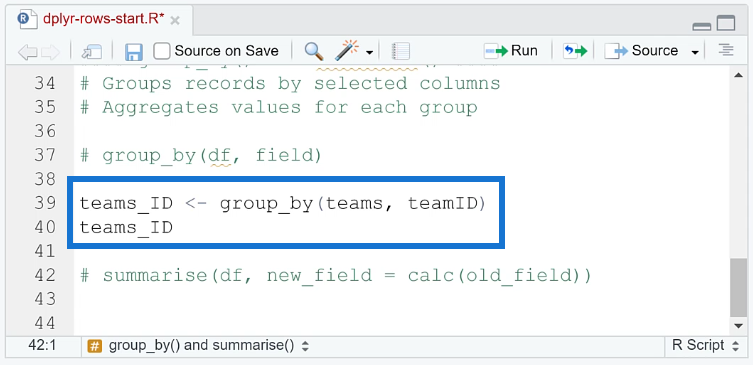This screenshot has height=365, width=753.
Task: Click the scrollbar up arrow
Action: tap(738, 75)
